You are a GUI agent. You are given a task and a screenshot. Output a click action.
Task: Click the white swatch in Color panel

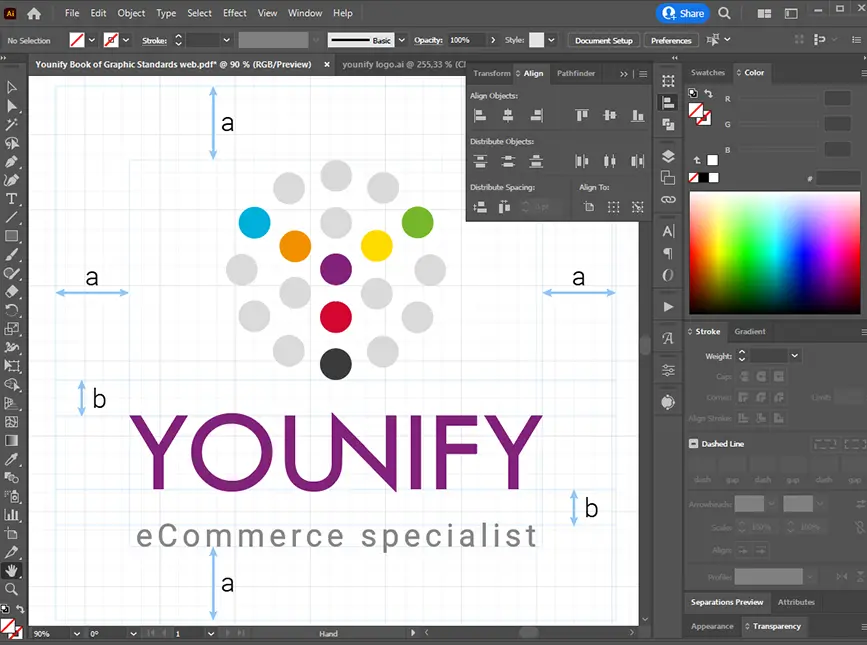714,177
